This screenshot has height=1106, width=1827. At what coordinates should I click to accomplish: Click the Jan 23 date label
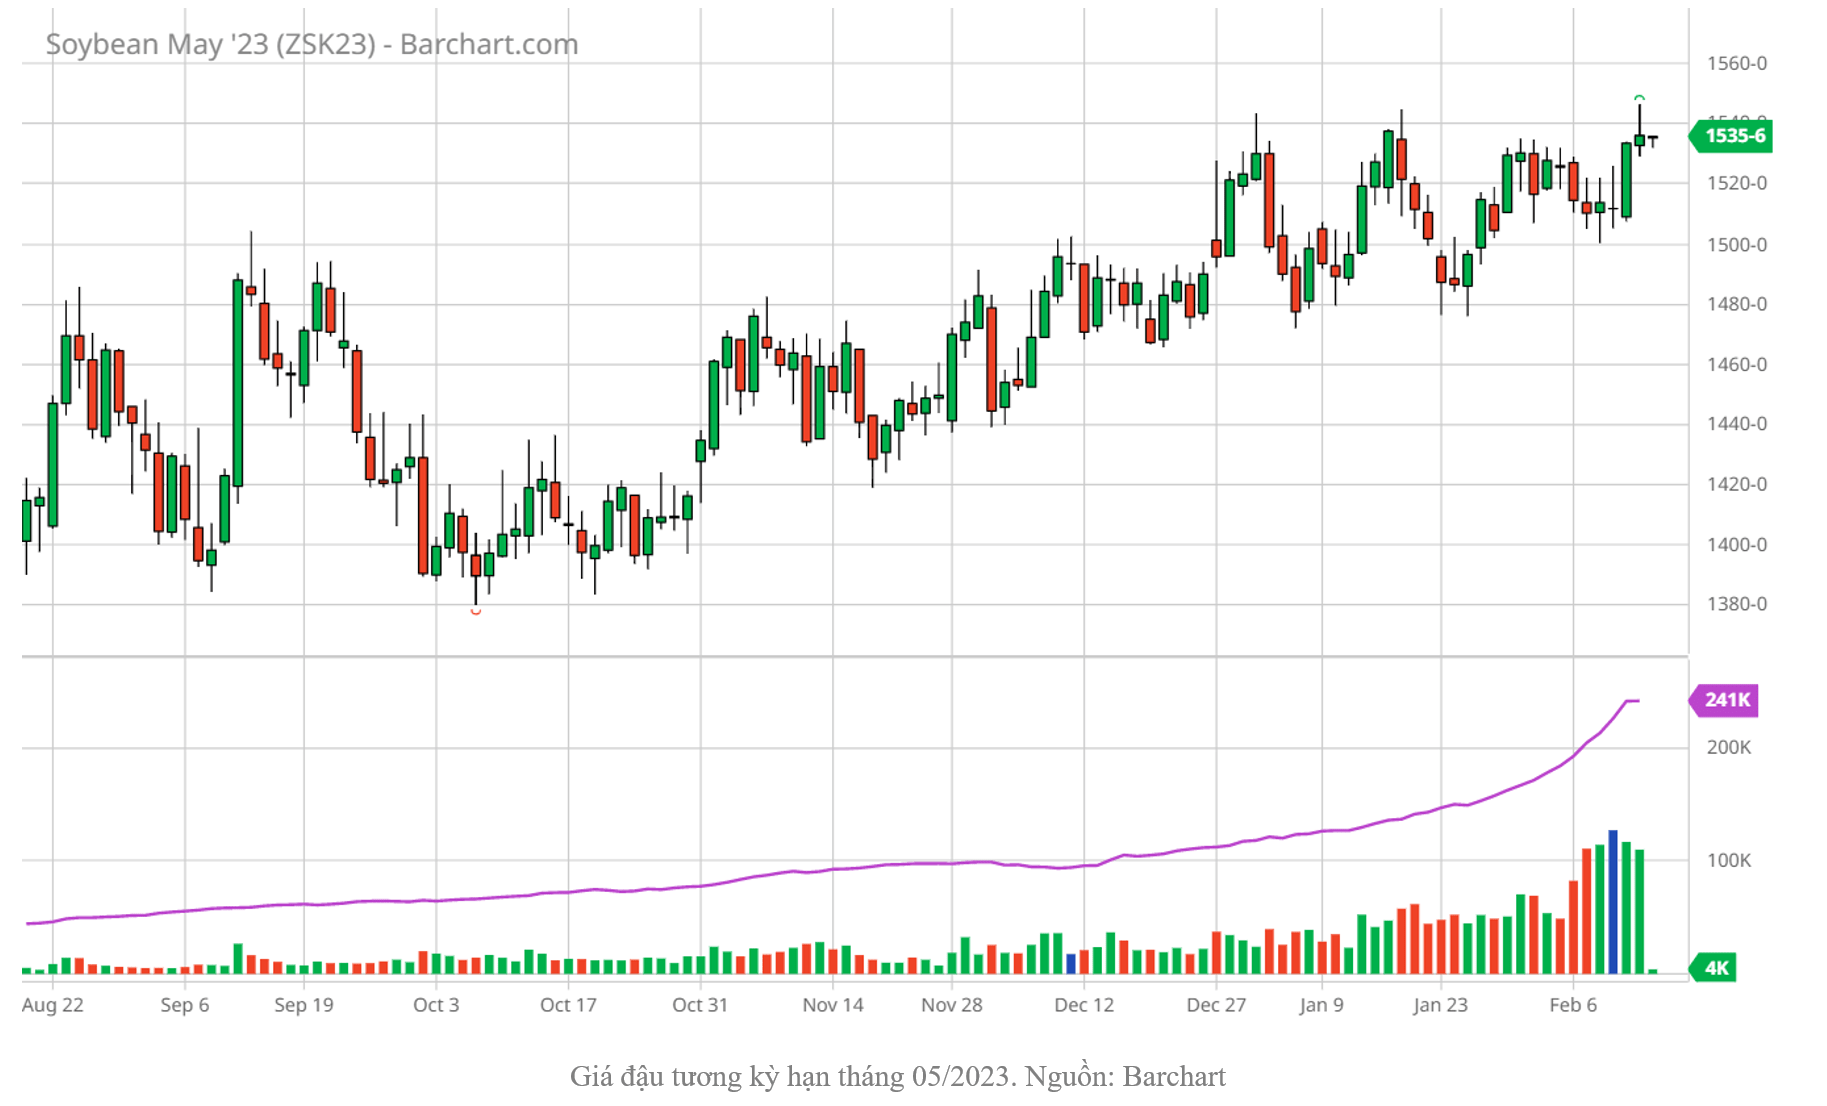click(x=1441, y=1005)
